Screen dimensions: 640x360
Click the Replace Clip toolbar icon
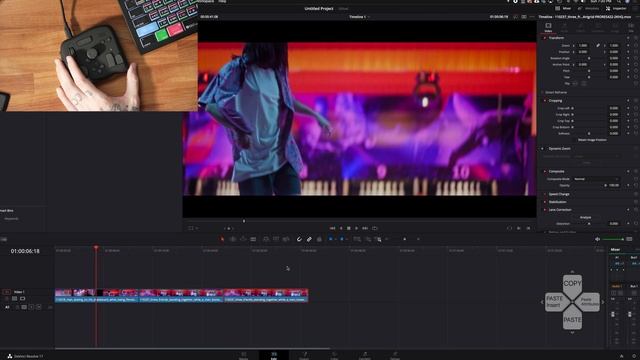[x=286, y=239]
